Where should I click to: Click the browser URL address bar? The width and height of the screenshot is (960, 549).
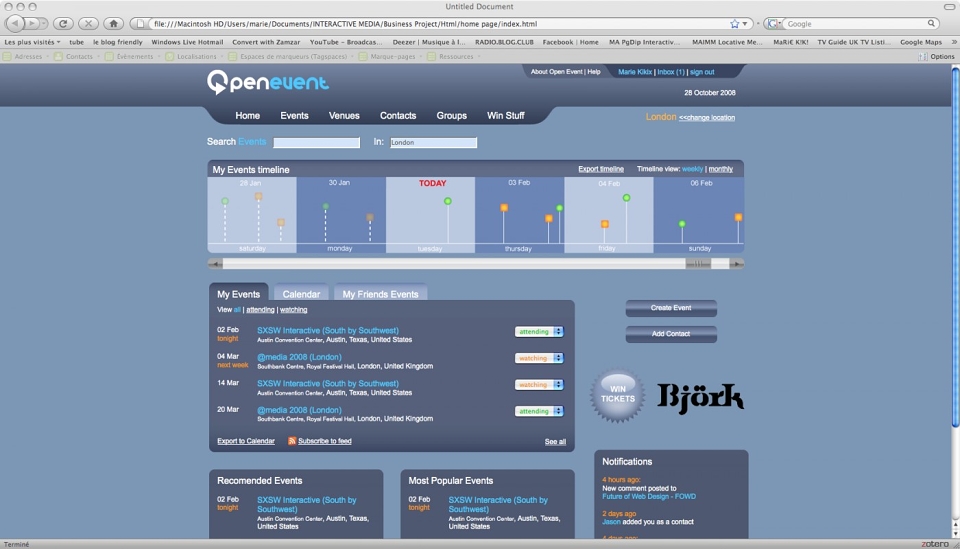click(x=440, y=24)
